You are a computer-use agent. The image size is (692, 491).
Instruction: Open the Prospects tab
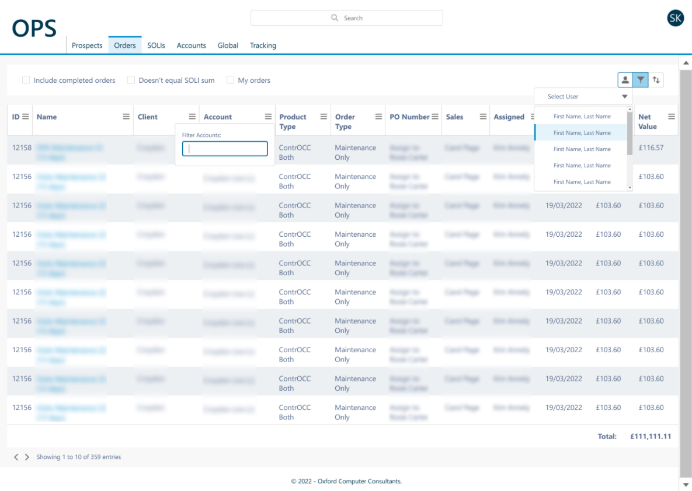click(x=87, y=45)
